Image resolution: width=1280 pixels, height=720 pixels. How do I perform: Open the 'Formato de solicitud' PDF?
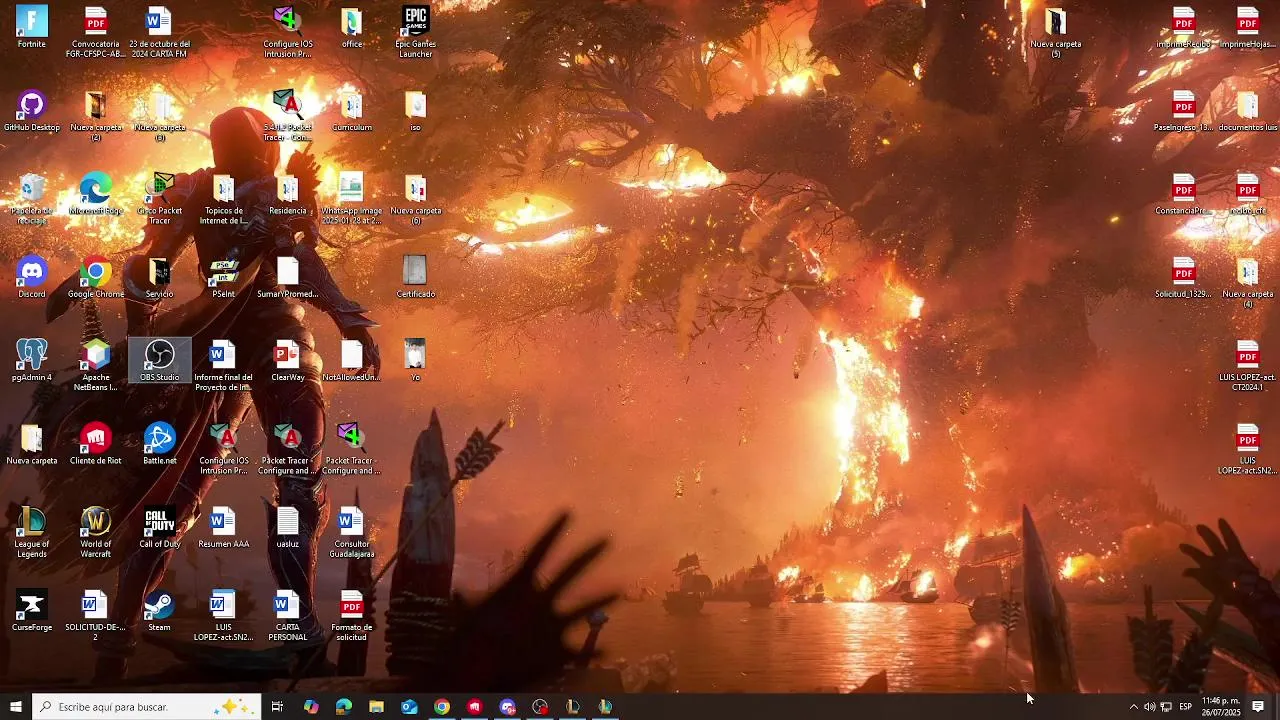point(352,615)
